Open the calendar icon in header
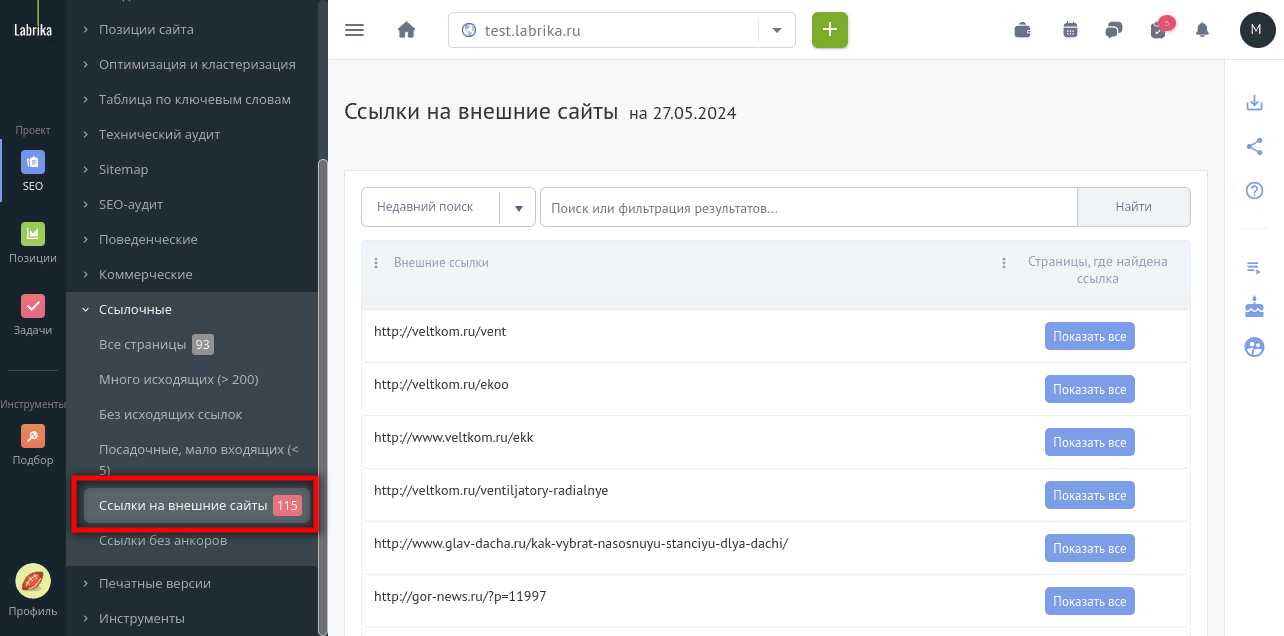 coord(1070,30)
